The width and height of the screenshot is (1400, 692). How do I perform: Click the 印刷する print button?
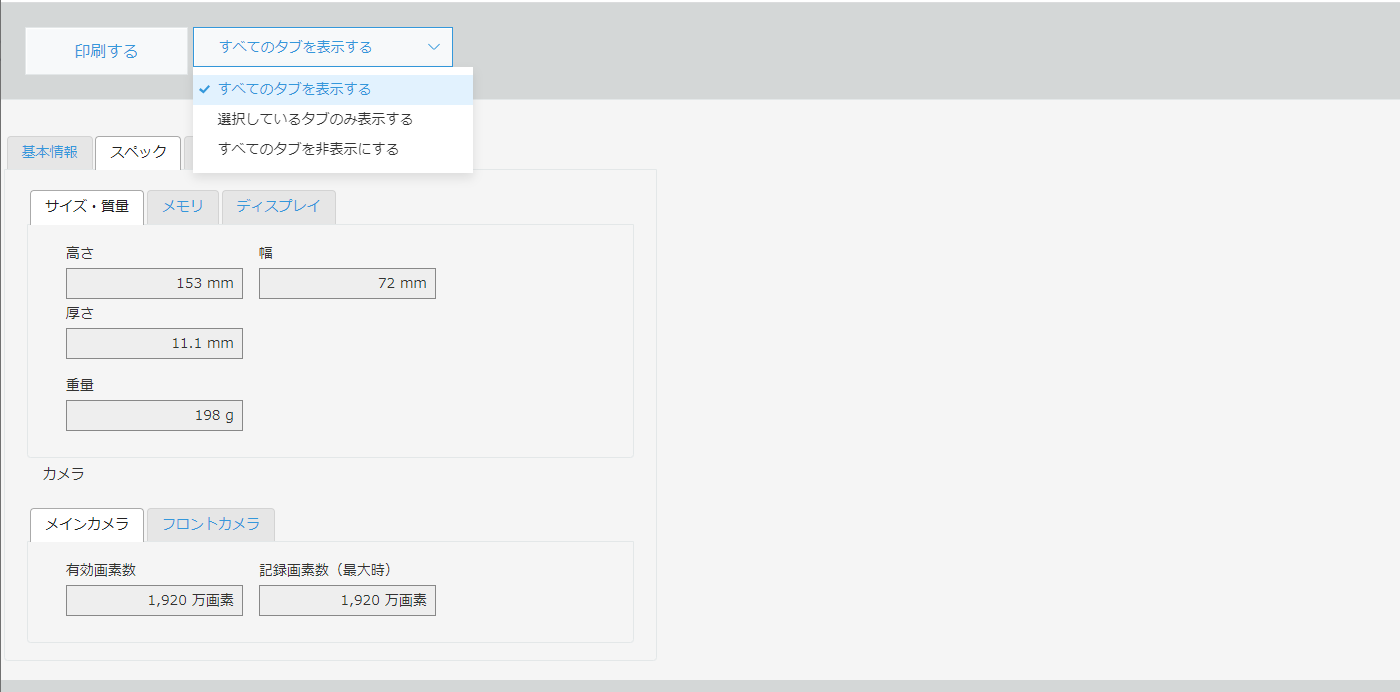point(106,51)
